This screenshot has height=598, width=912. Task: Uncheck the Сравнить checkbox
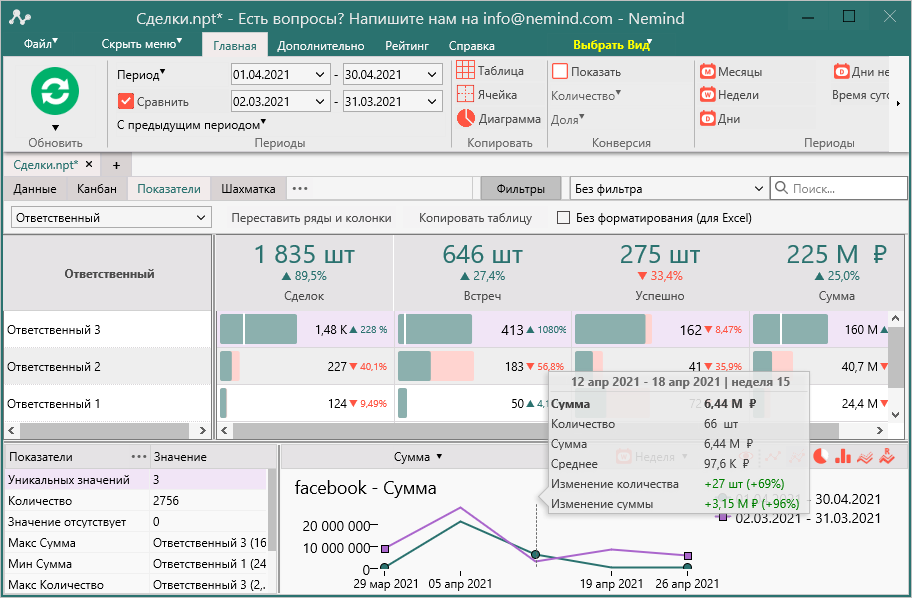pyautogui.click(x=125, y=101)
